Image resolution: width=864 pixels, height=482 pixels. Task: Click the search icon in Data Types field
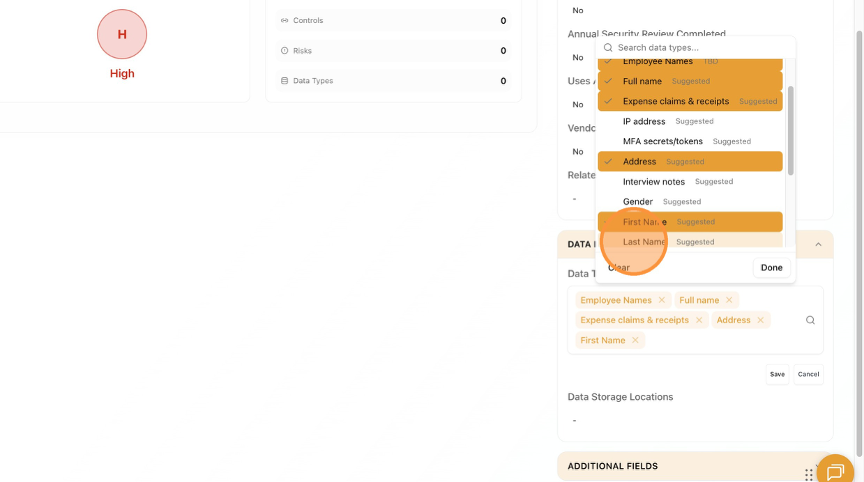(810, 320)
